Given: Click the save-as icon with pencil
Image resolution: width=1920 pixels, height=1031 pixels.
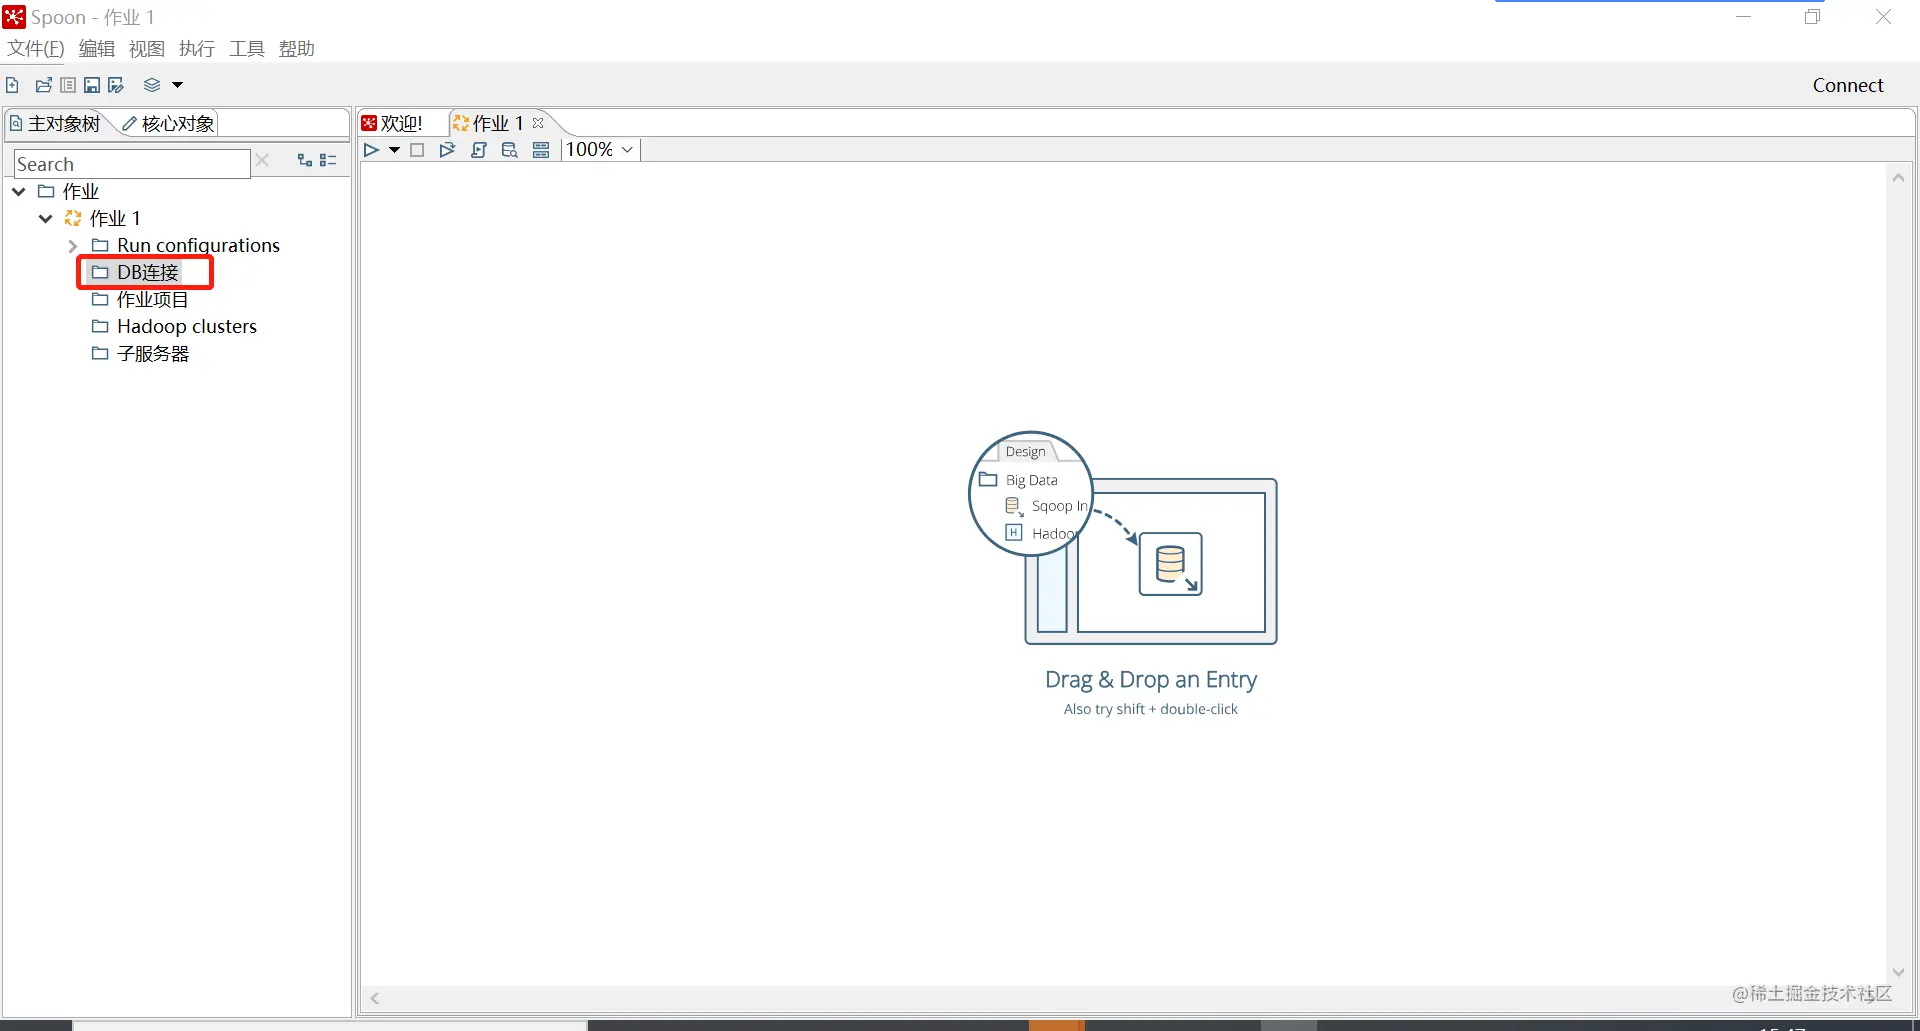Looking at the screenshot, I should point(116,85).
